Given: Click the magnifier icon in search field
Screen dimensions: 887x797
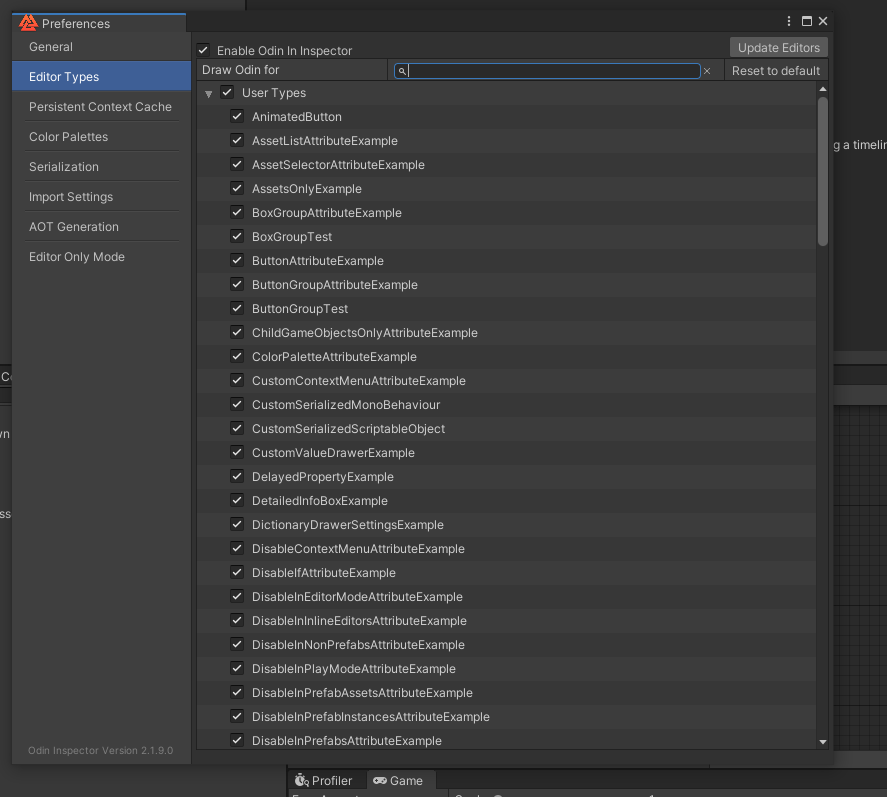Looking at the screenshot, I should click(401, 71).
